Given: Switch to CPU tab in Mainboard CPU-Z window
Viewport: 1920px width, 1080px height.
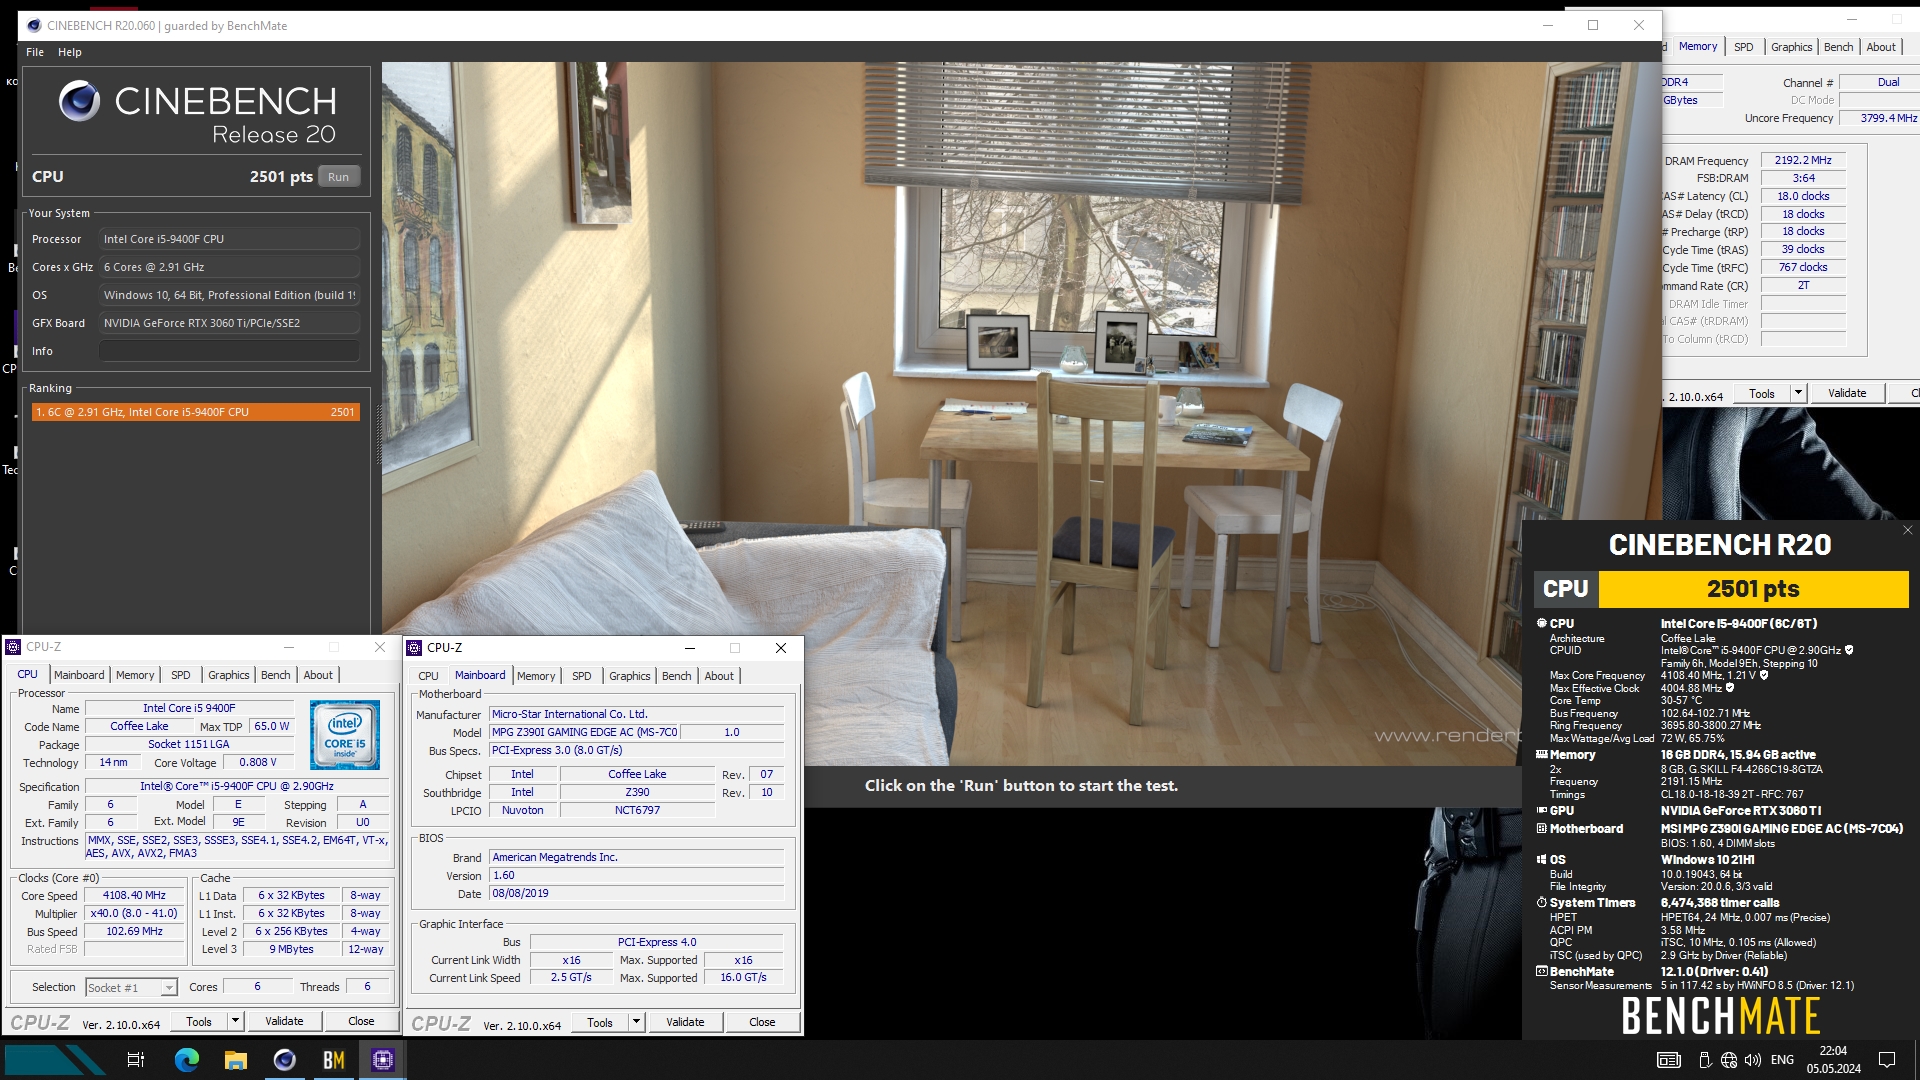Looking at the screenshot, I should pos(428,676).
